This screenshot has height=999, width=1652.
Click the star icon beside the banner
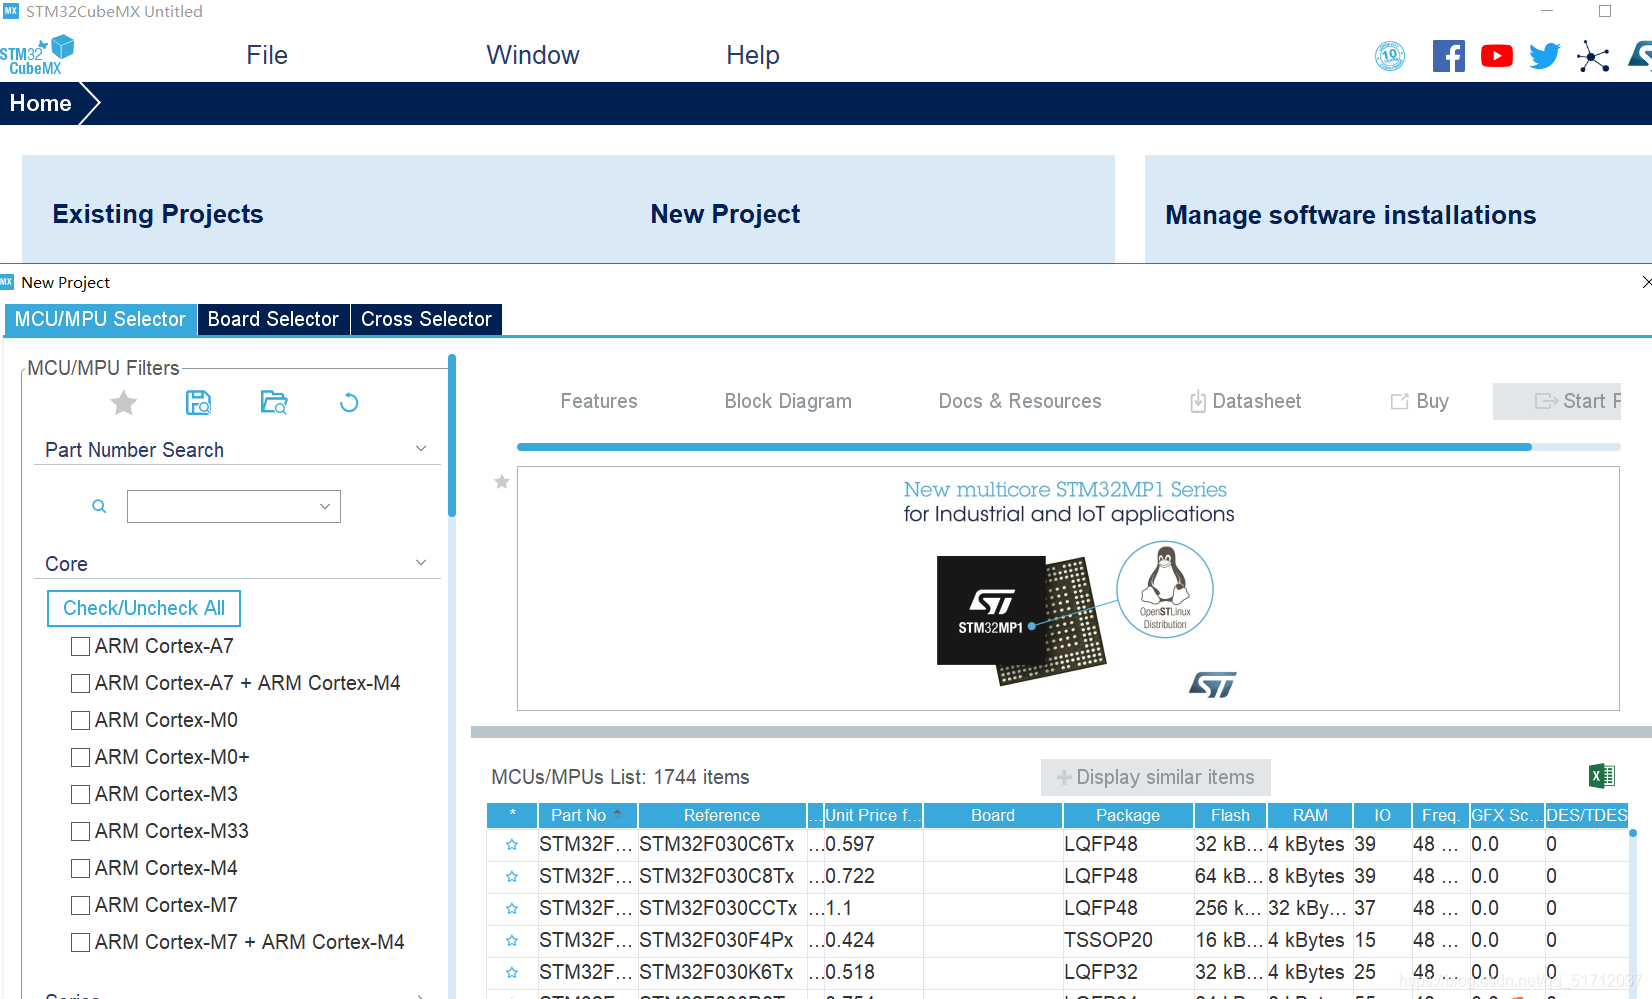tap(502, 482)
